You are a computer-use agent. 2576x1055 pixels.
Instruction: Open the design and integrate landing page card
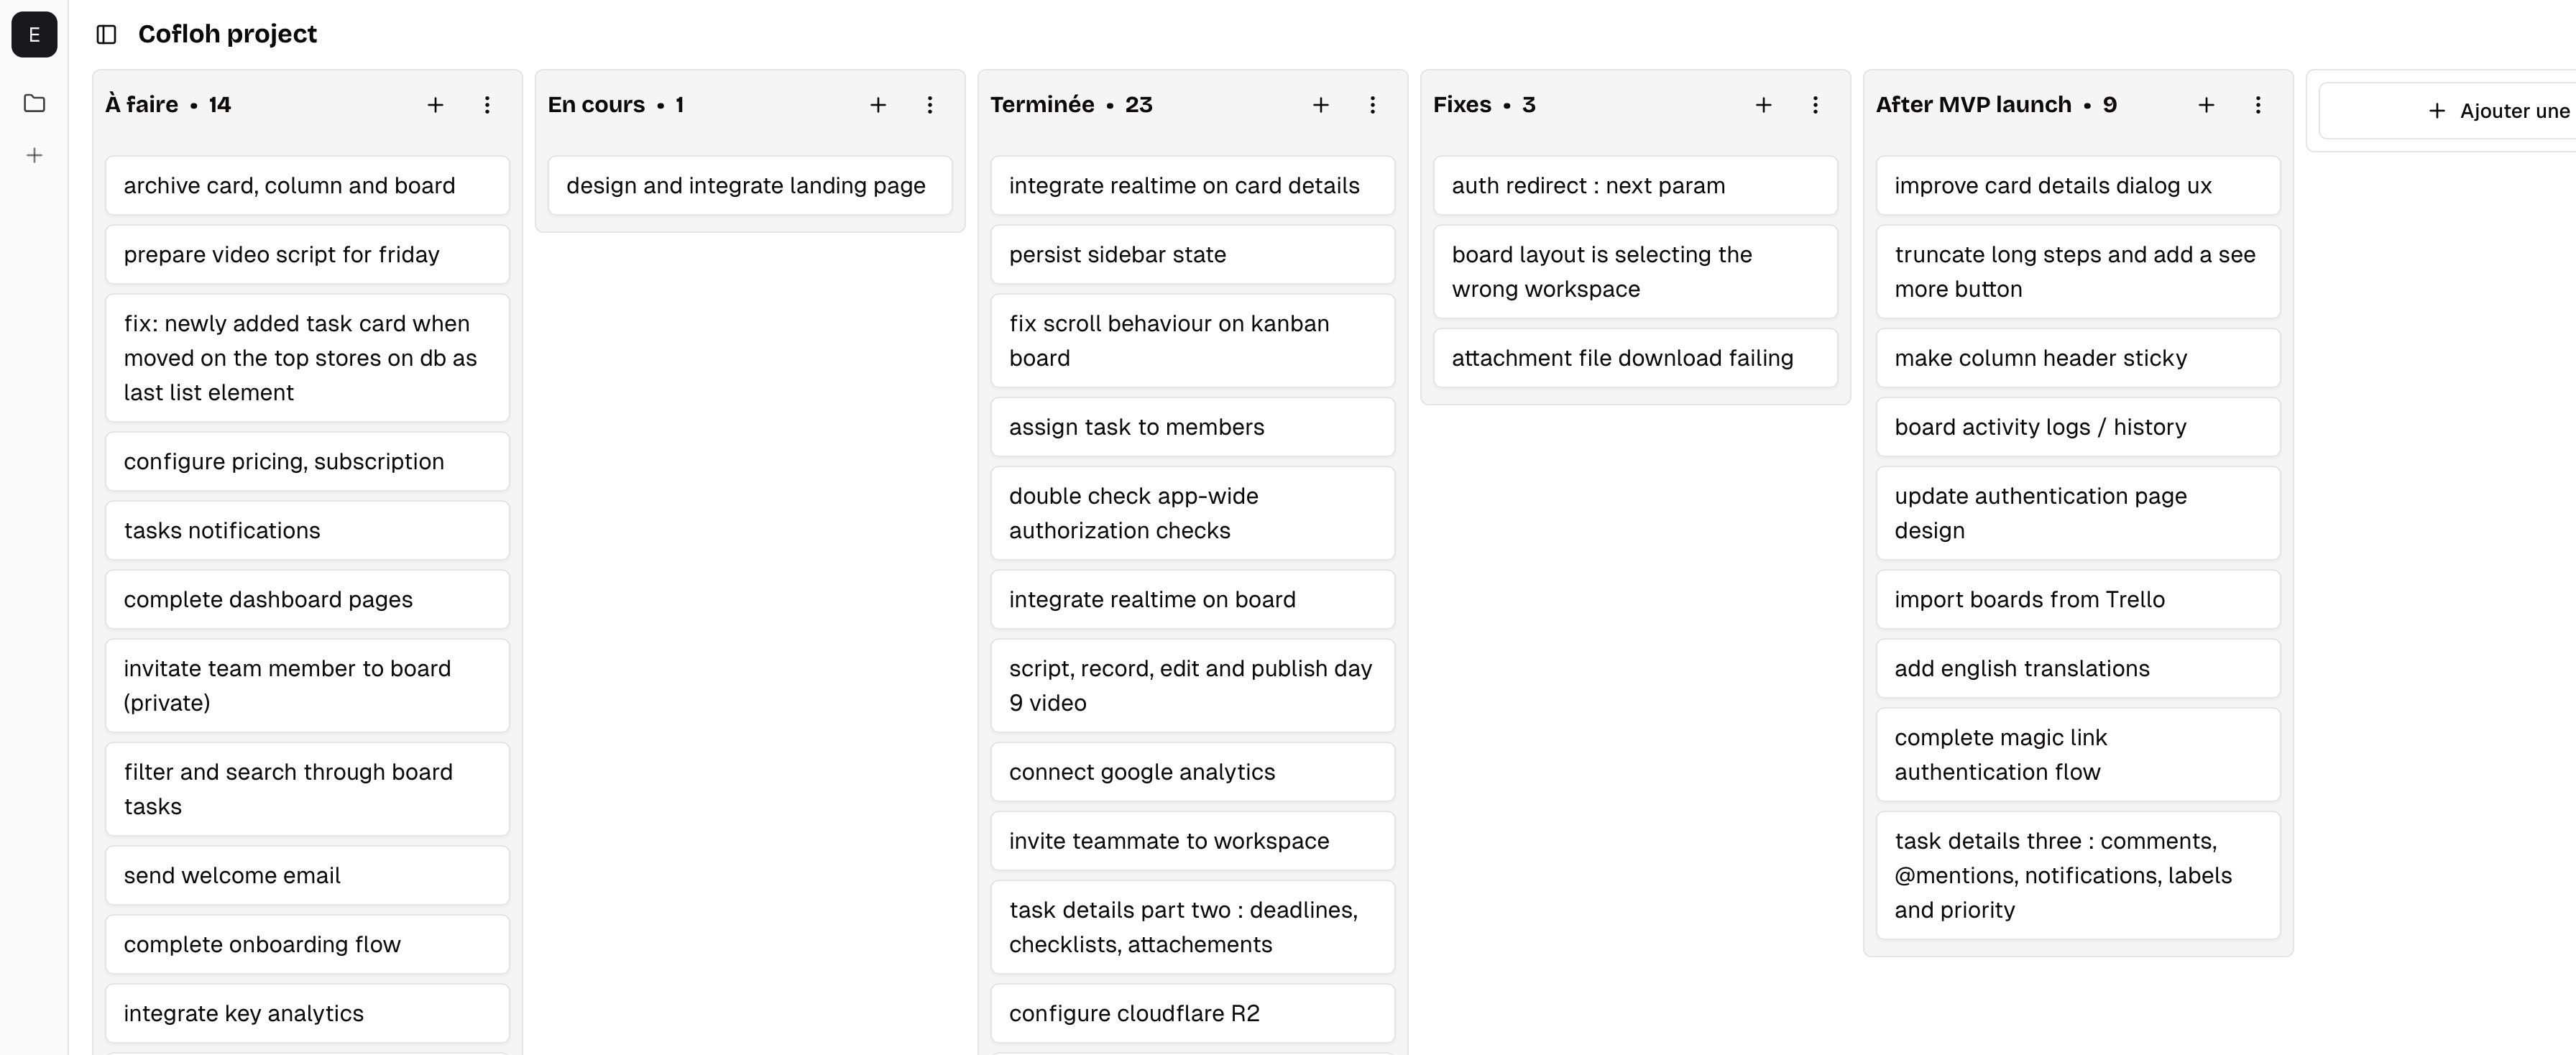pos(750,185)
